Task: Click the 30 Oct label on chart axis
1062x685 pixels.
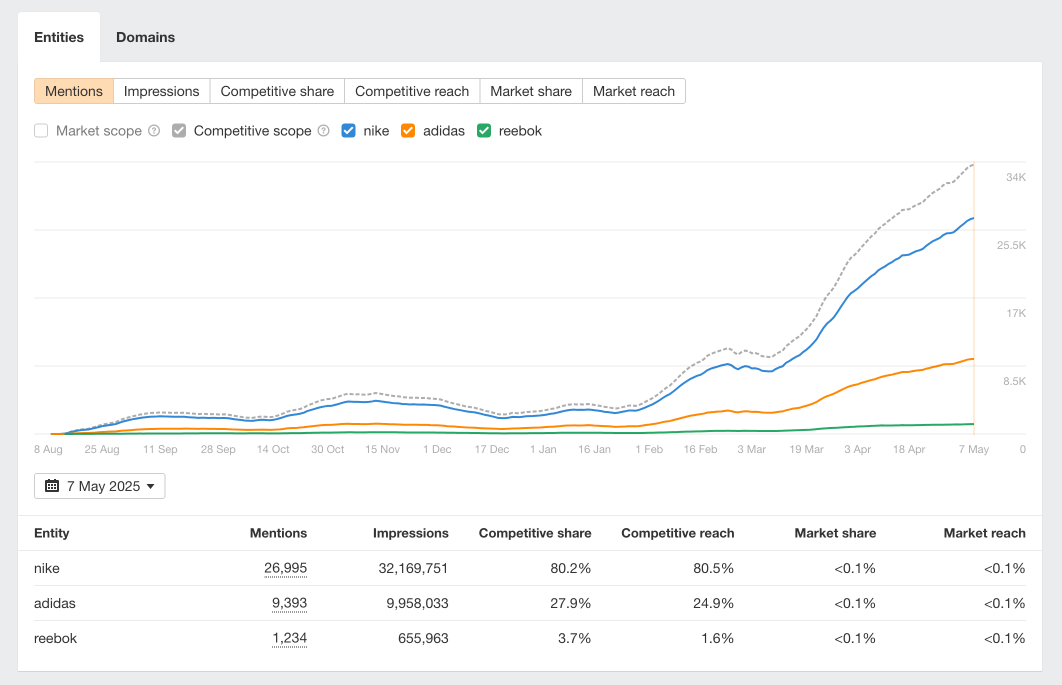Action: (x=328, y=449)
